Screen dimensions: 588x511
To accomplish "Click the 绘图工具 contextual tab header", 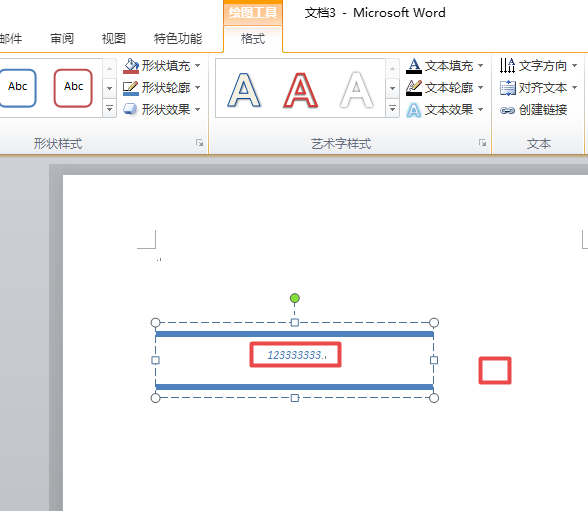I will pos(253,13).
